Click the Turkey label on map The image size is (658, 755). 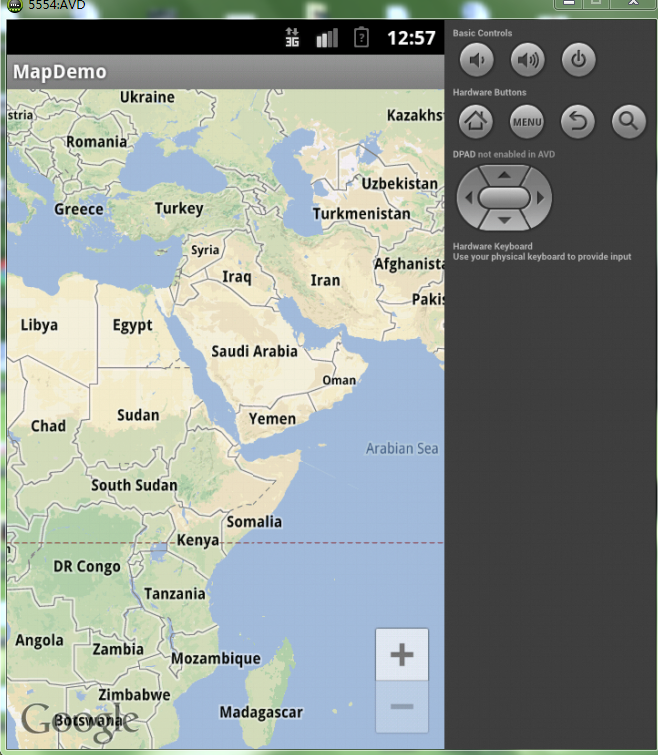(x=179, y=208)
